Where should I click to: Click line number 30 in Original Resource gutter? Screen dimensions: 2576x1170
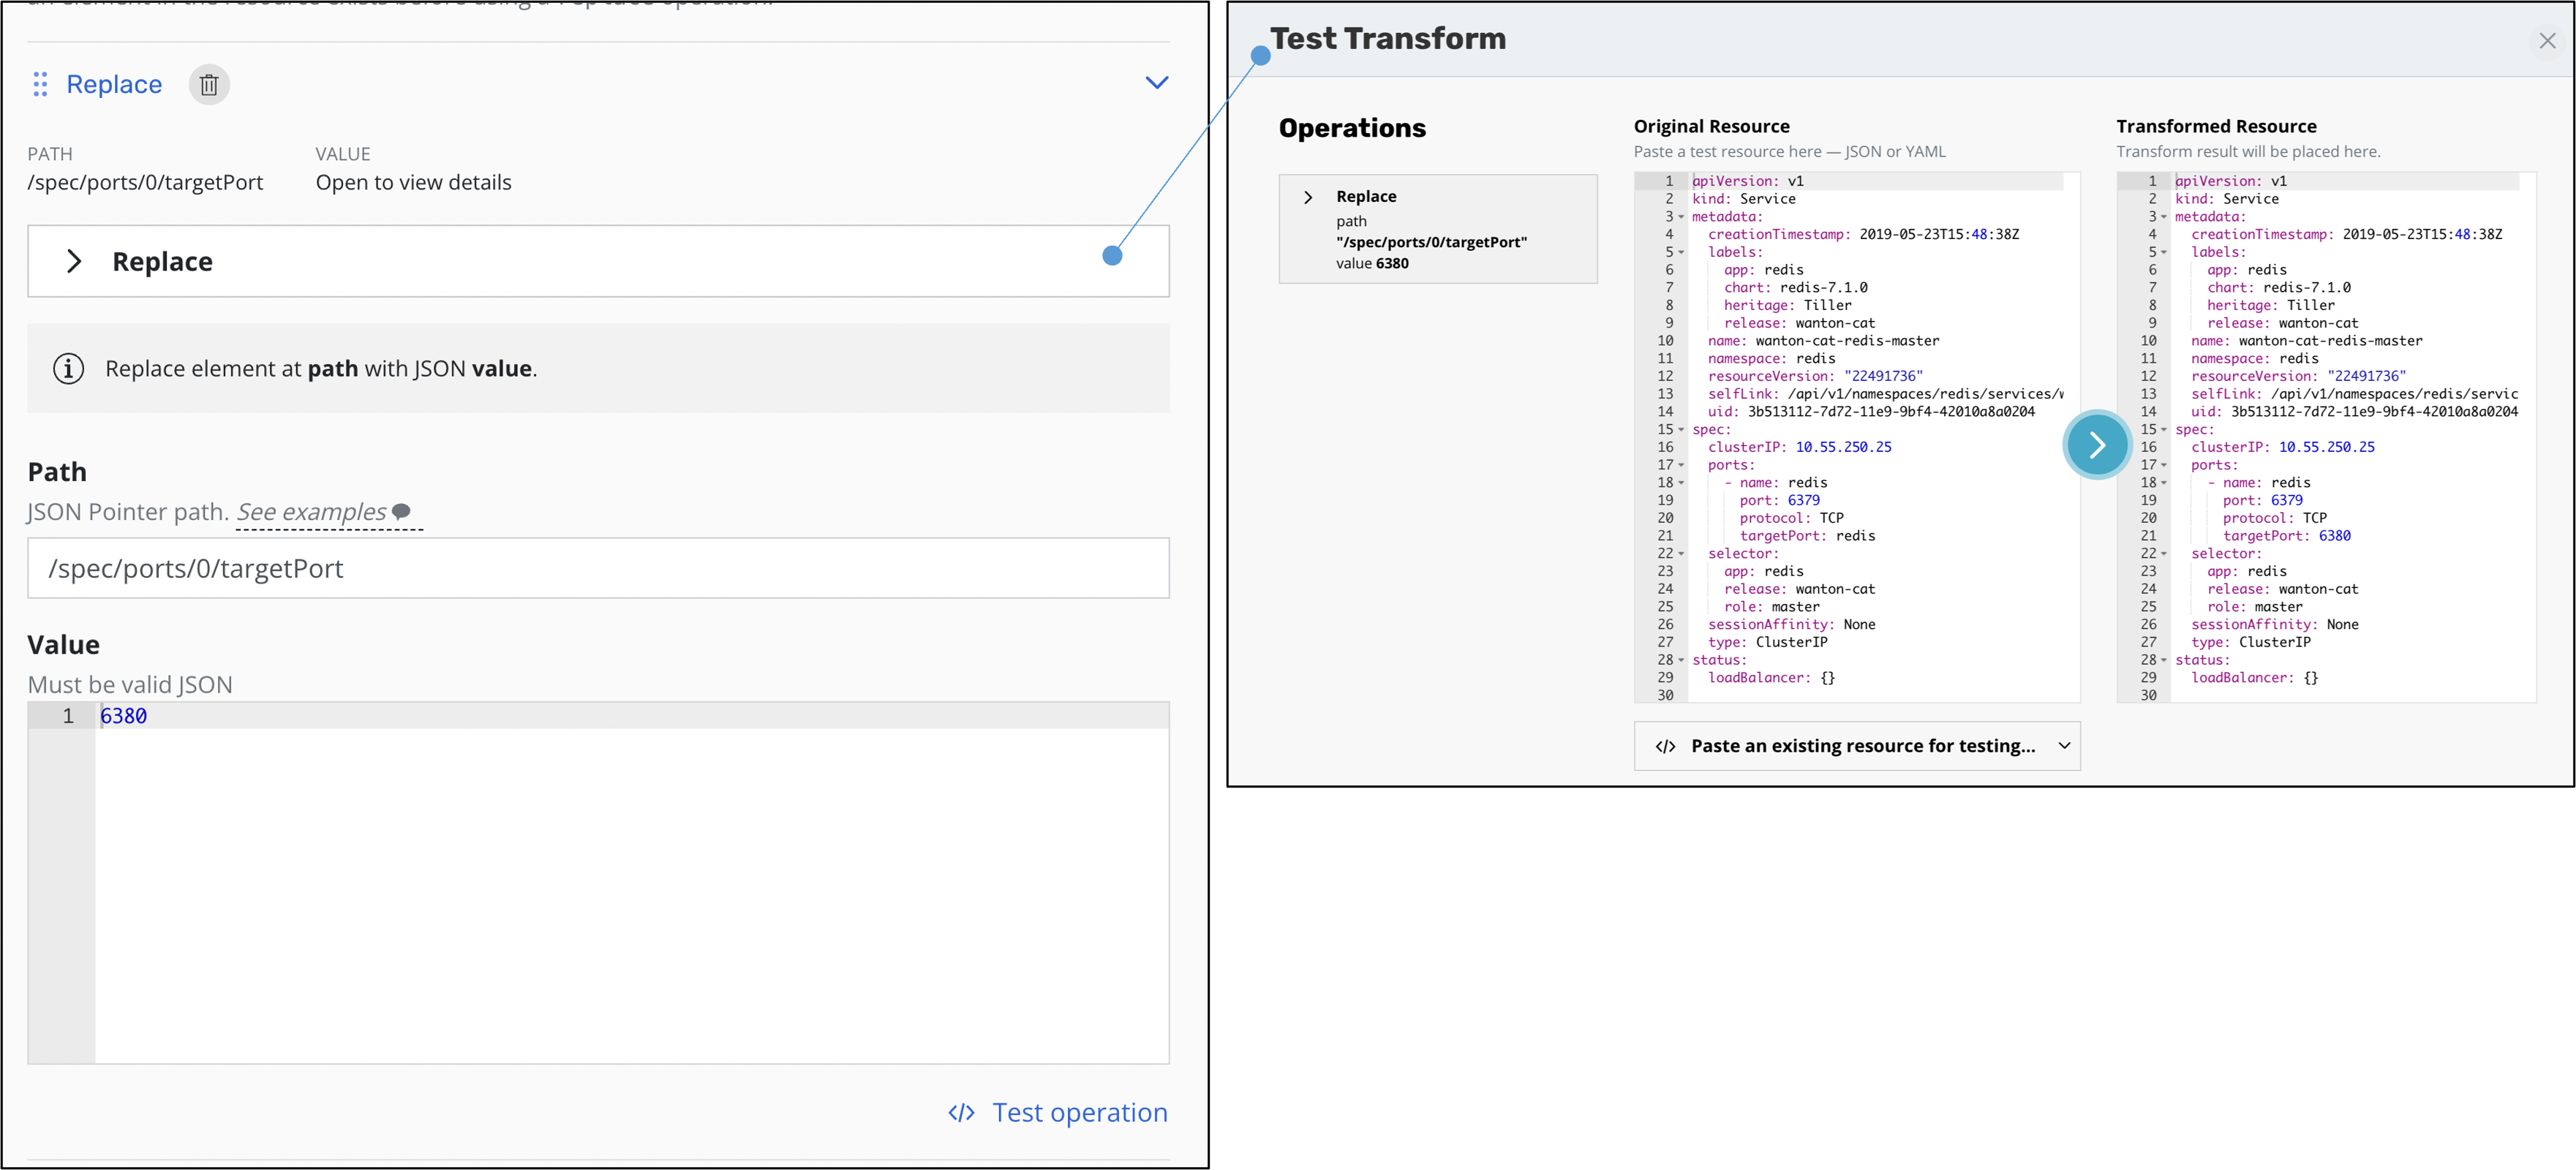(x=1664, y=695)
